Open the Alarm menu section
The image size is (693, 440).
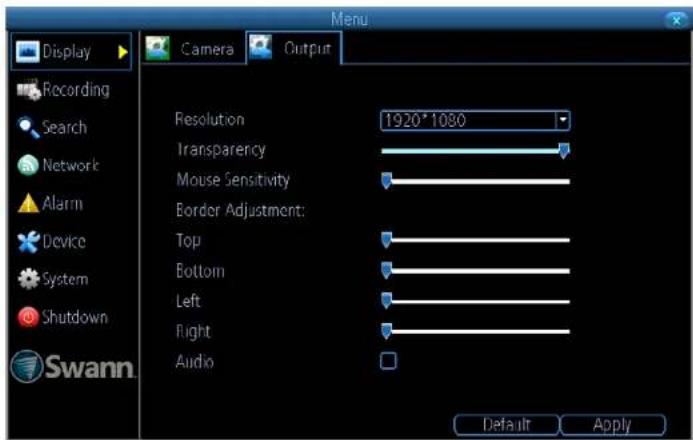(50, 203)
